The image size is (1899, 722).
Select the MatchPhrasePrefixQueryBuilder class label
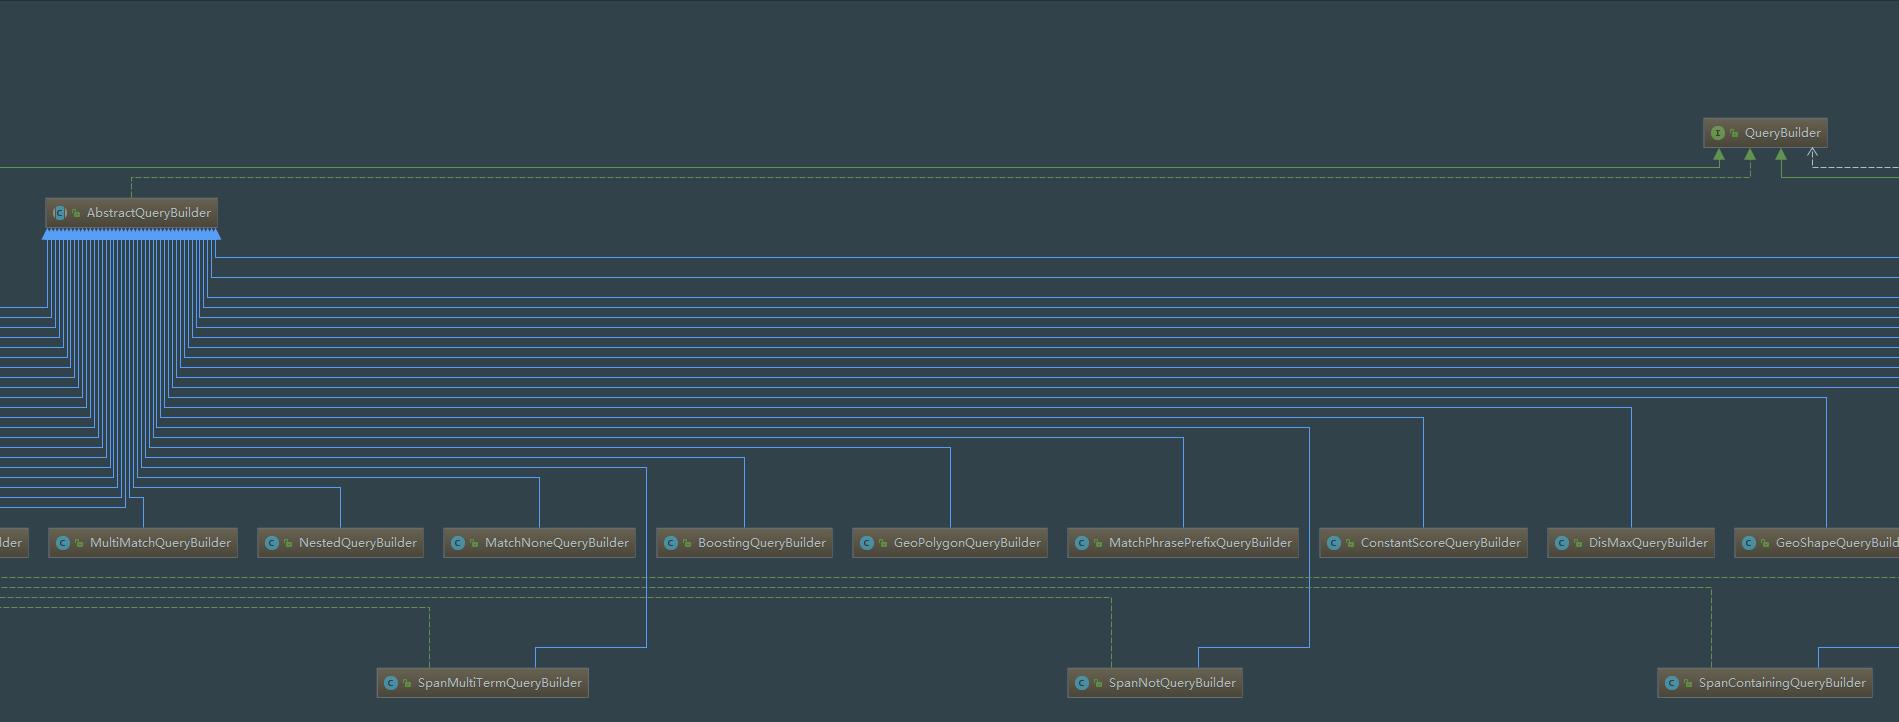[1199, 543]
